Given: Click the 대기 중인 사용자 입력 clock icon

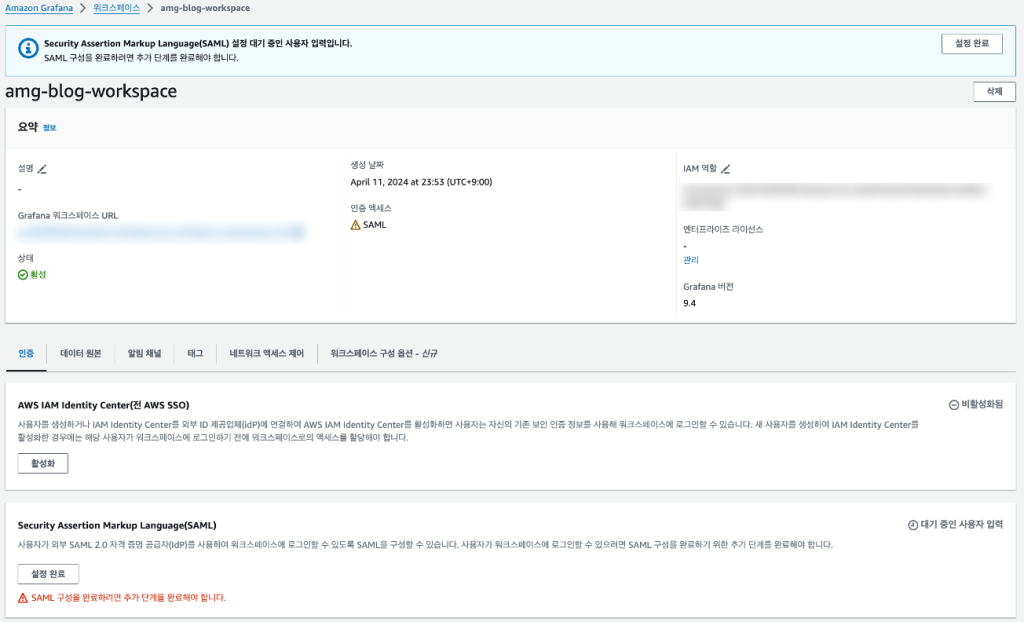Looking at the screenshot, I should pos(913,525).
